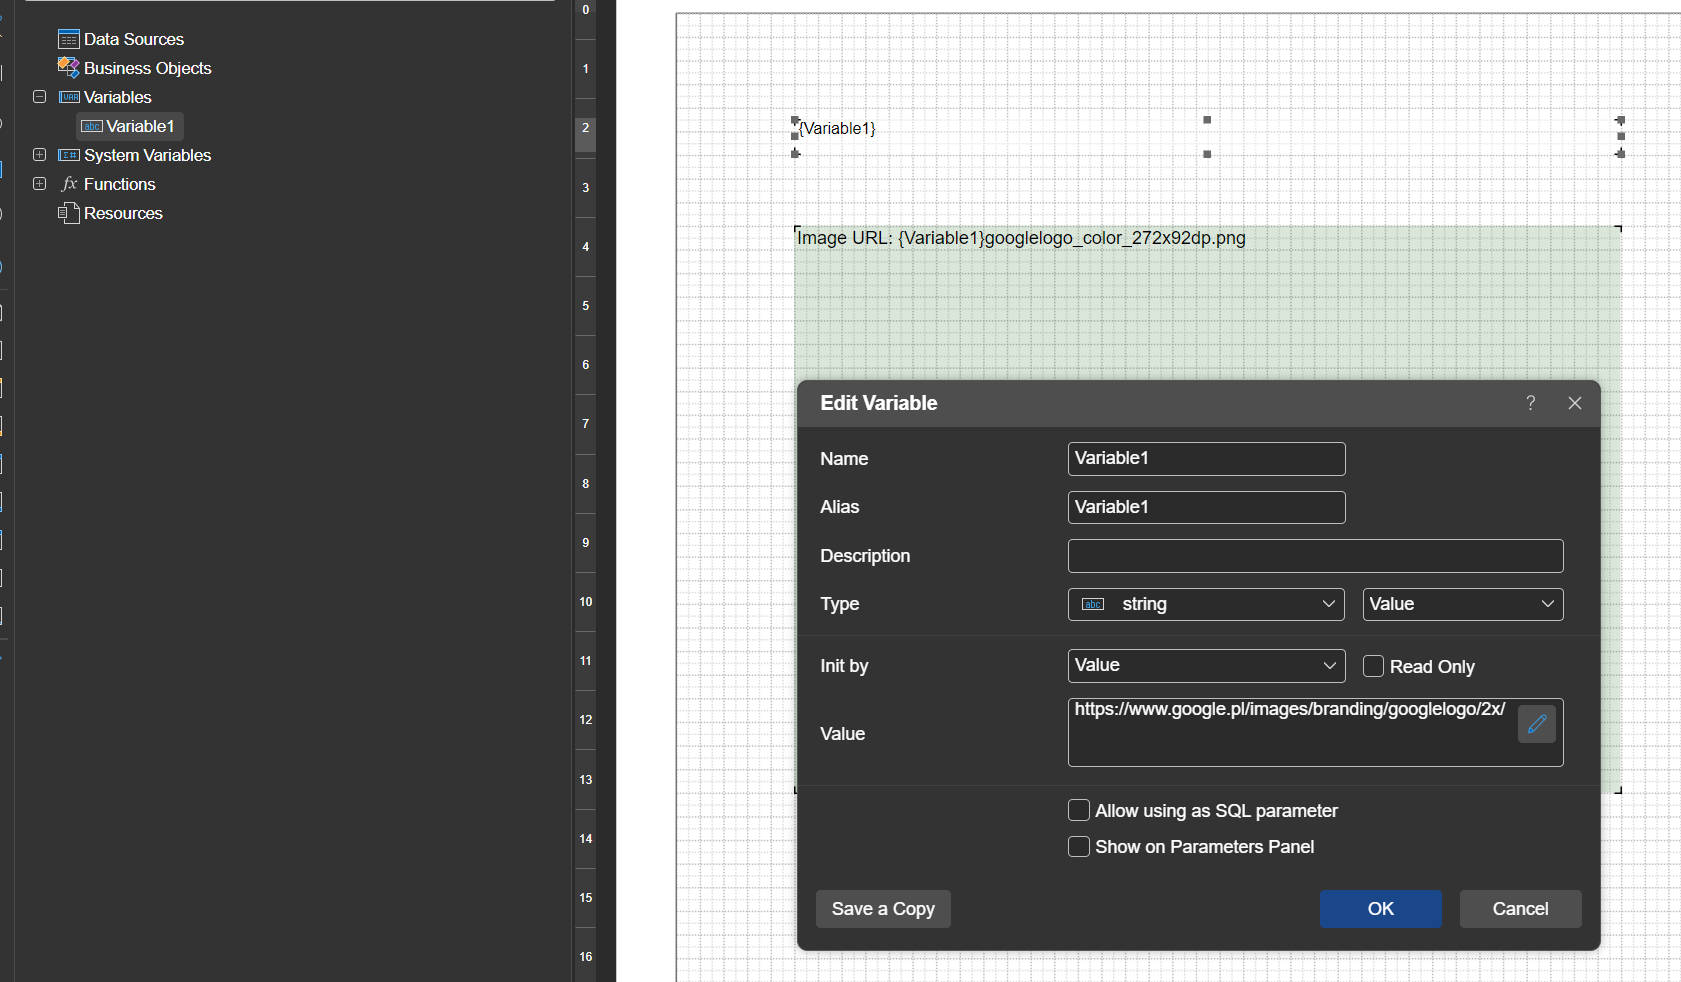
Task: Click the Variables category icon
Action: point(69,97)
